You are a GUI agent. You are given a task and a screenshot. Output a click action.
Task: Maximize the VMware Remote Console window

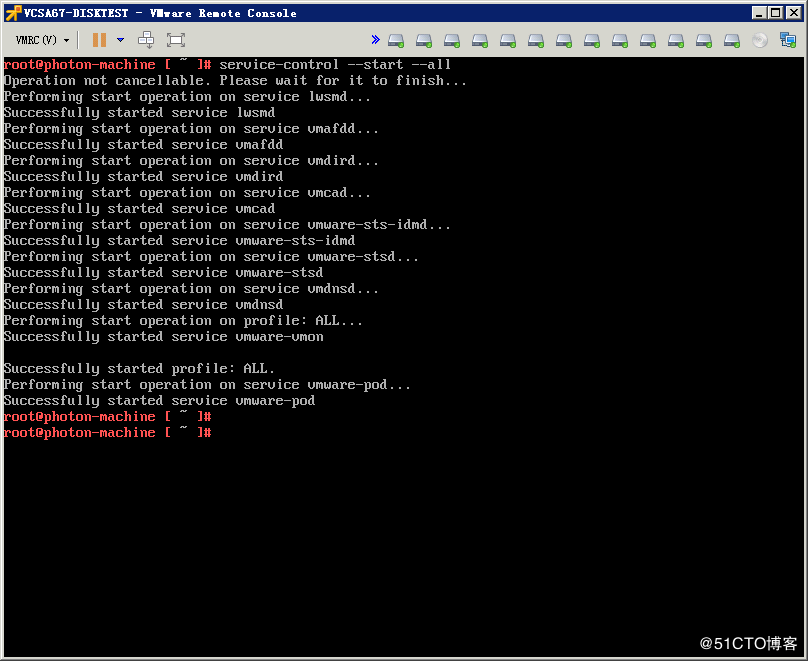[775, 13]
